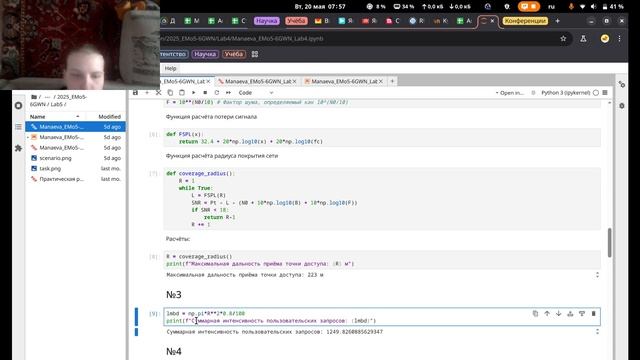640x360 pixels.
Task: Click inside the active code cell with lmbd
Action: point(382,317)
